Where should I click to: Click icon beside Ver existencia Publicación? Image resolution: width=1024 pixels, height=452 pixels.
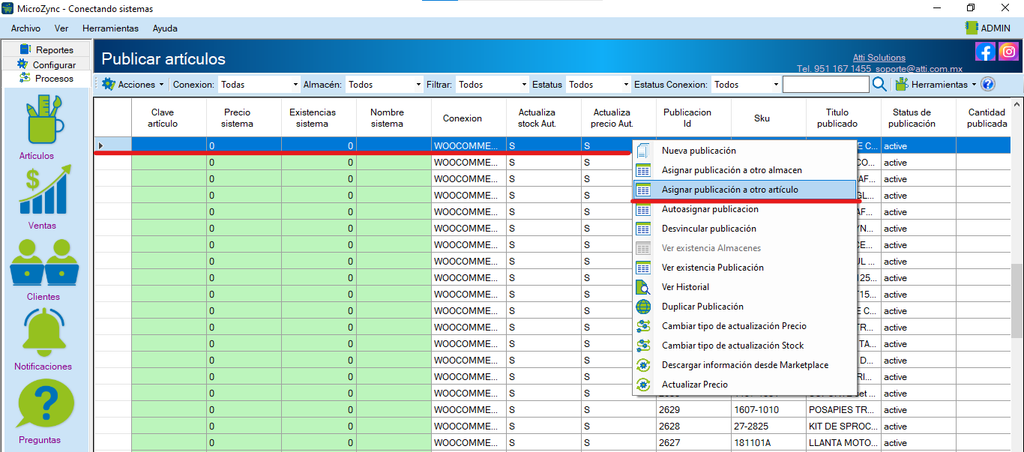(x=643, y=268)
